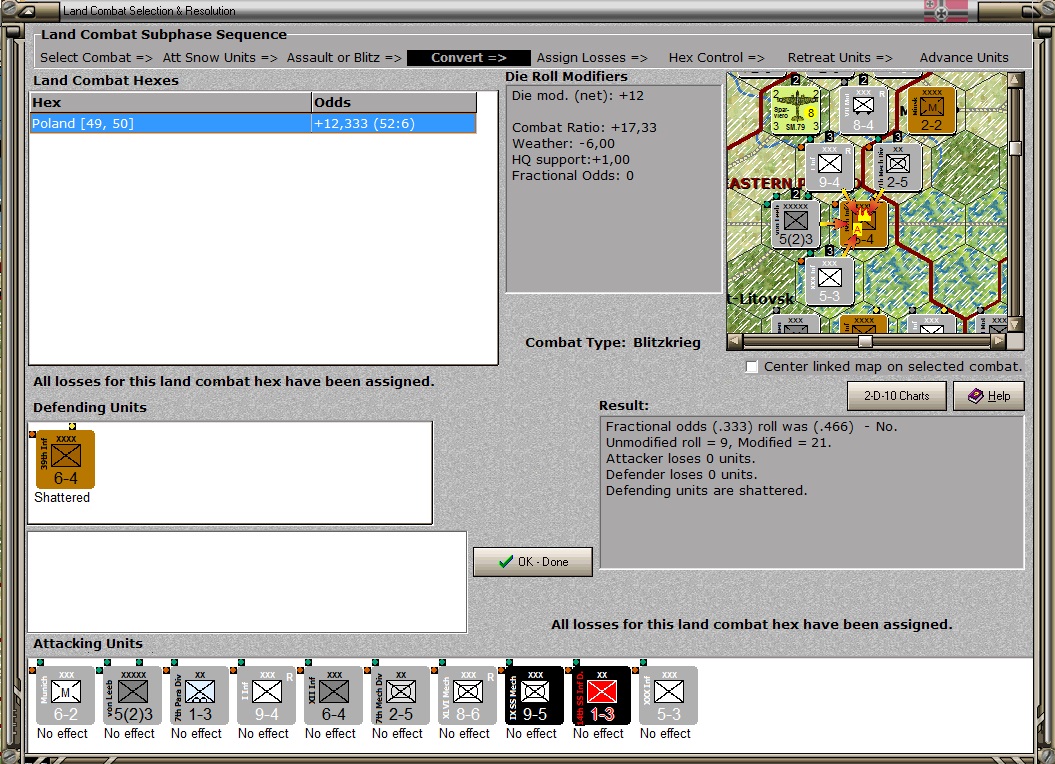Click the Help book icon
The height and width of the screenshot is (764, 1055).
pos(976,396)
